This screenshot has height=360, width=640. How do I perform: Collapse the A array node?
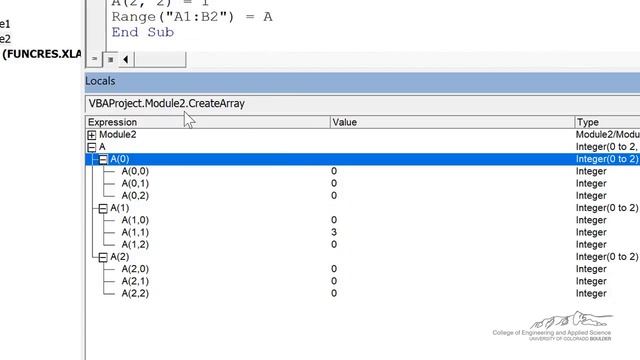pos(92,147)
